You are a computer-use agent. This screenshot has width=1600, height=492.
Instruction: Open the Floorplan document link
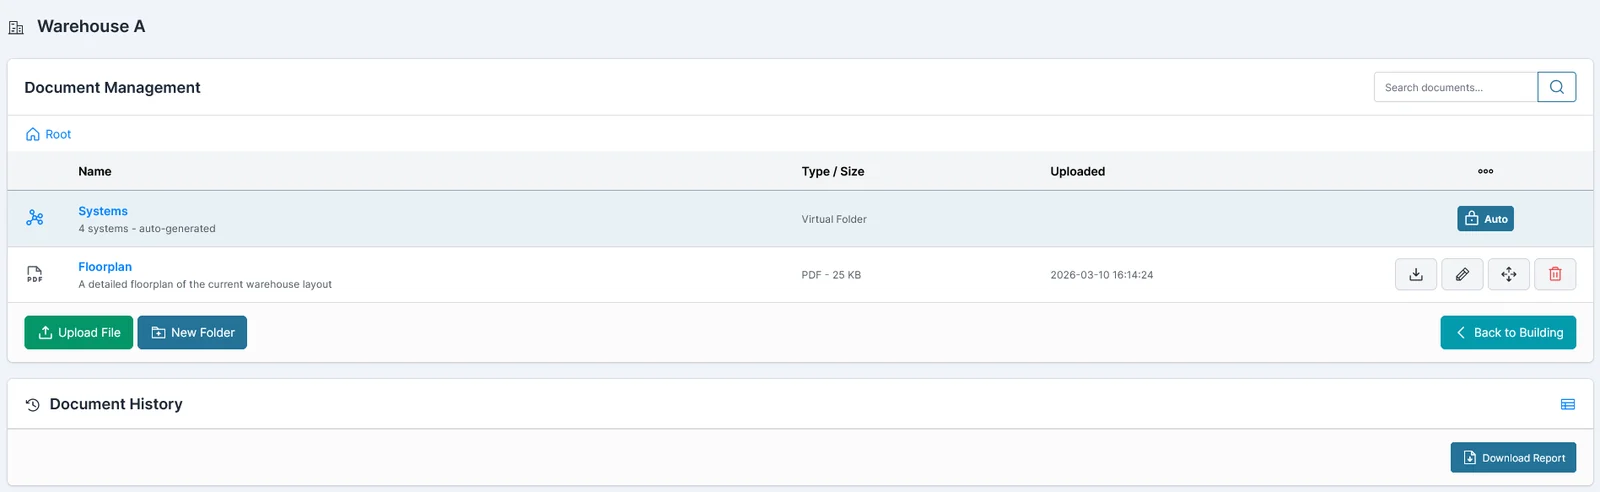tap(105, 267)
